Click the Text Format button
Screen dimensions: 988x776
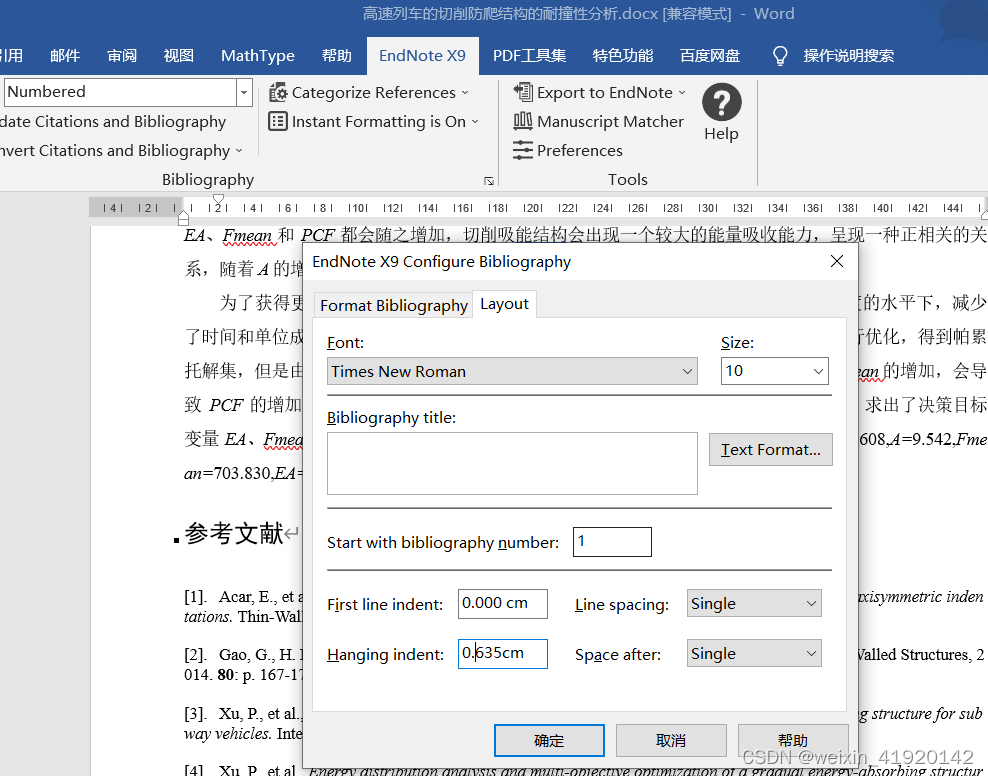coord(771,450)
